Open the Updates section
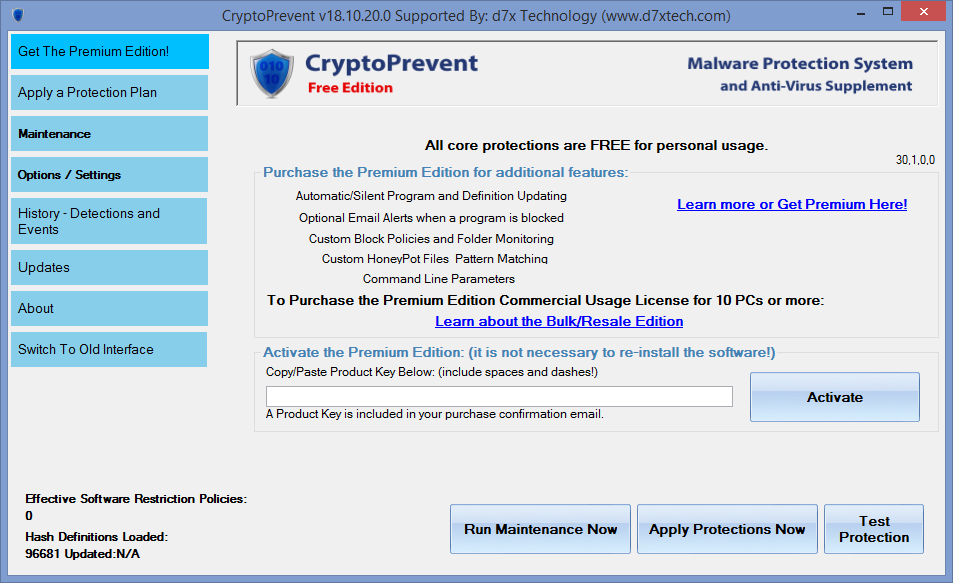 click(109, 267)
